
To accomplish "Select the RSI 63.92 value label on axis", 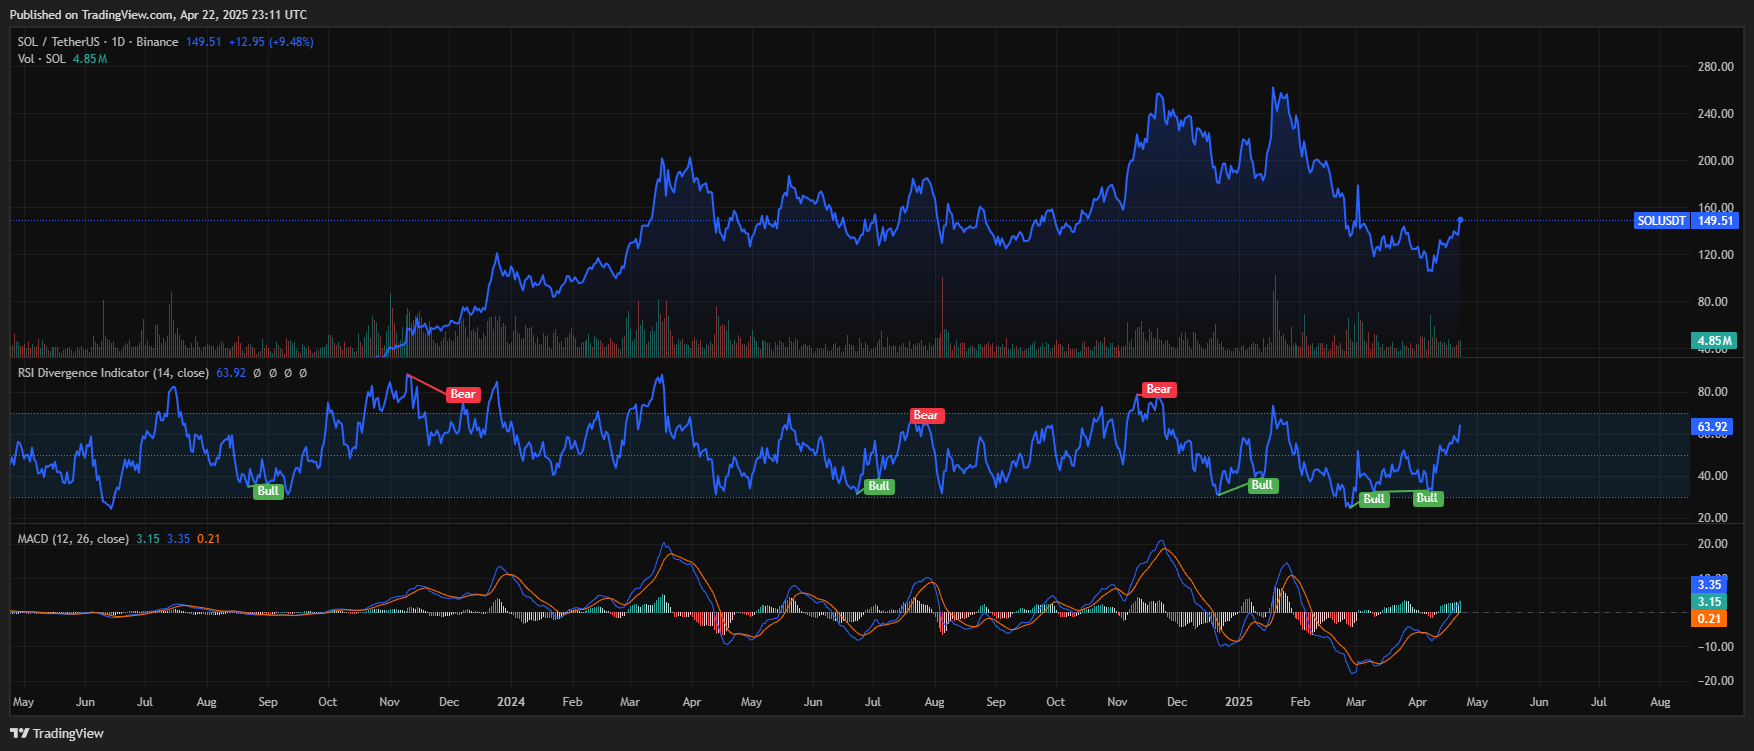I will [x=1713, y=427].
